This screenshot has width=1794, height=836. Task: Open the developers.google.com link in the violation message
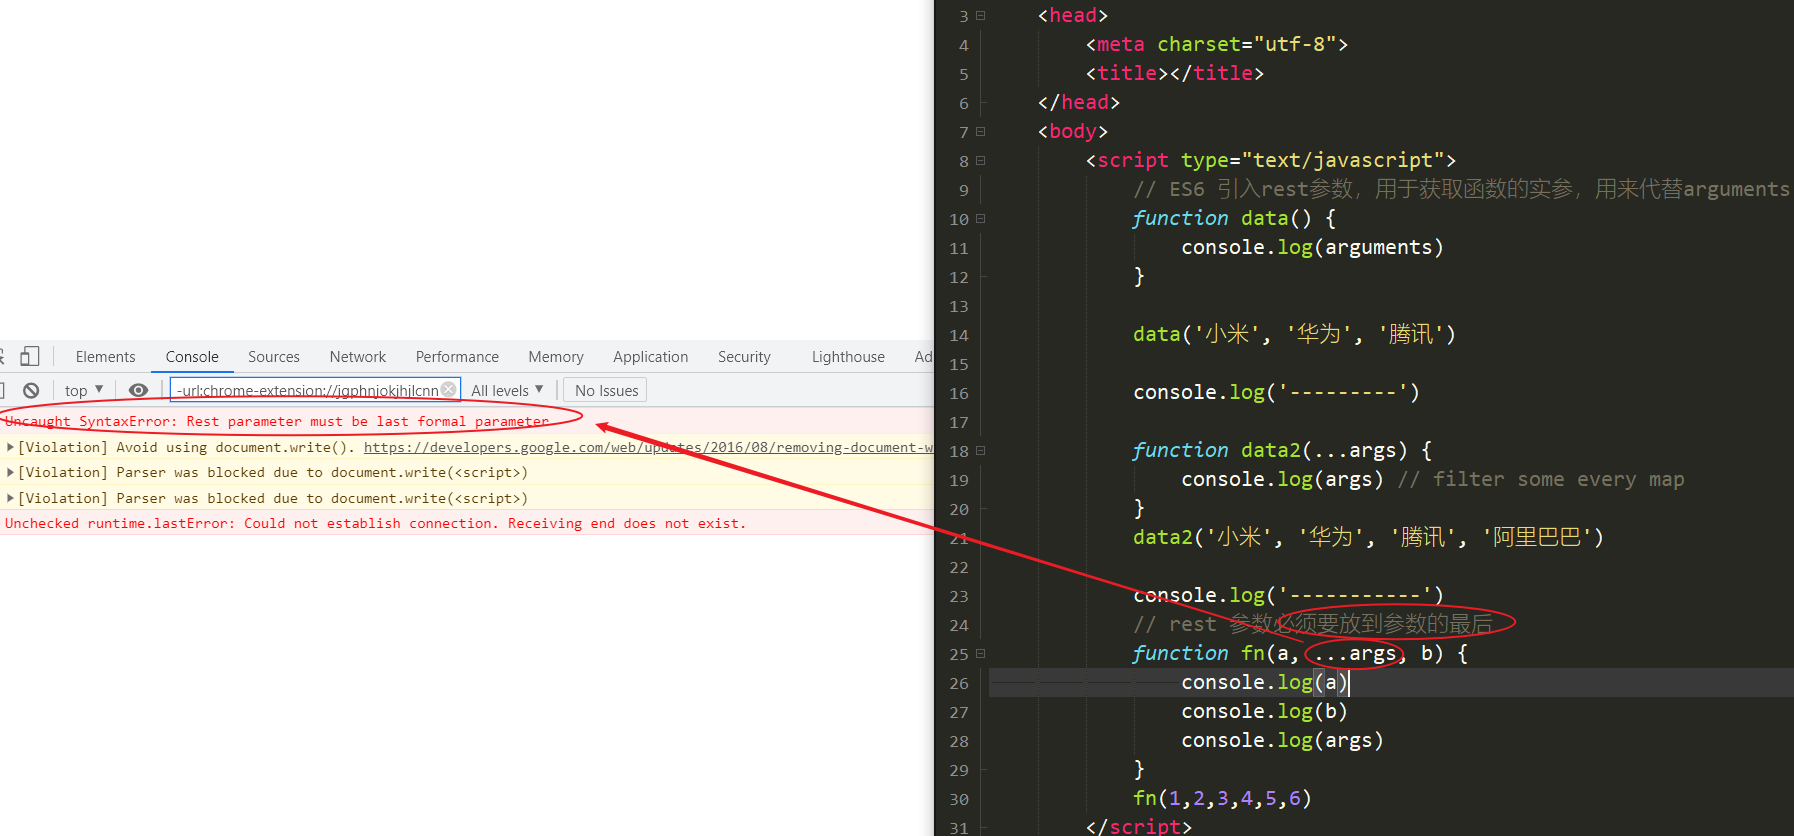click(648, 447)
